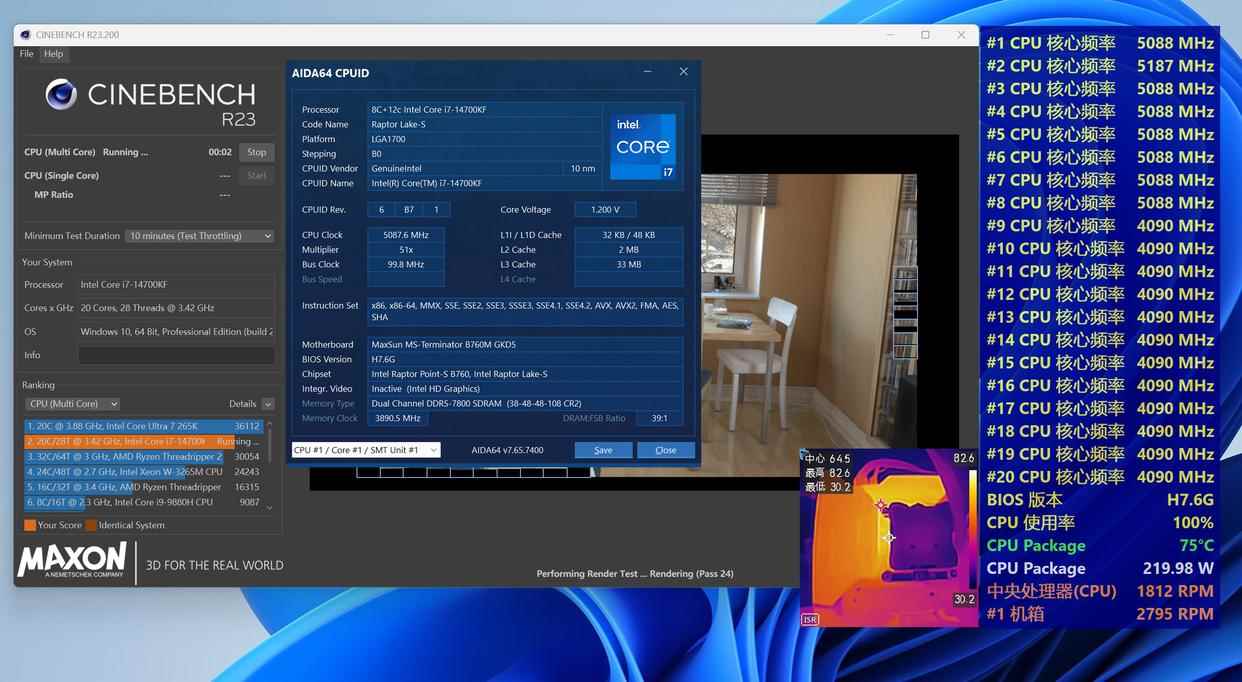1242x682 pixels.
Task: Click the Multiplier value 51x
Action: pos(406,250)
